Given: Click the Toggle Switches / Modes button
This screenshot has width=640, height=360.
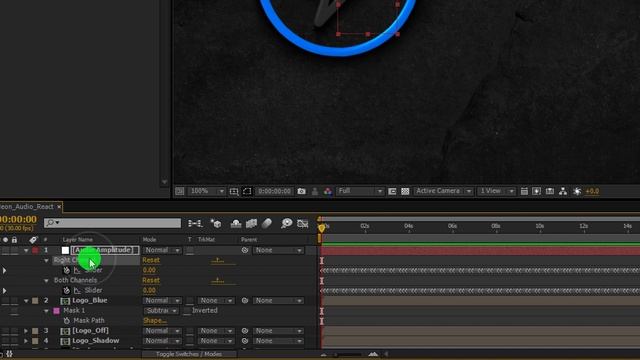Looking at the screenshot, I should [189, 354].
